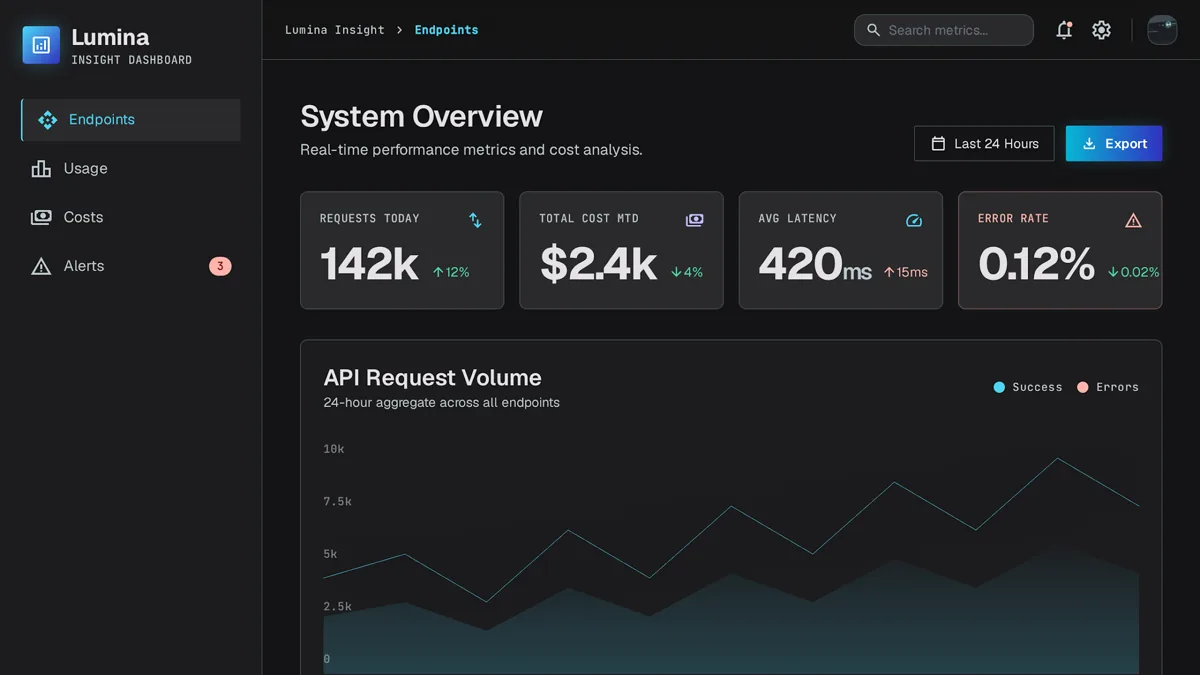Click the Lumina logo icon
This screenshot has height=675, width=1200.
tap(41, 45)
